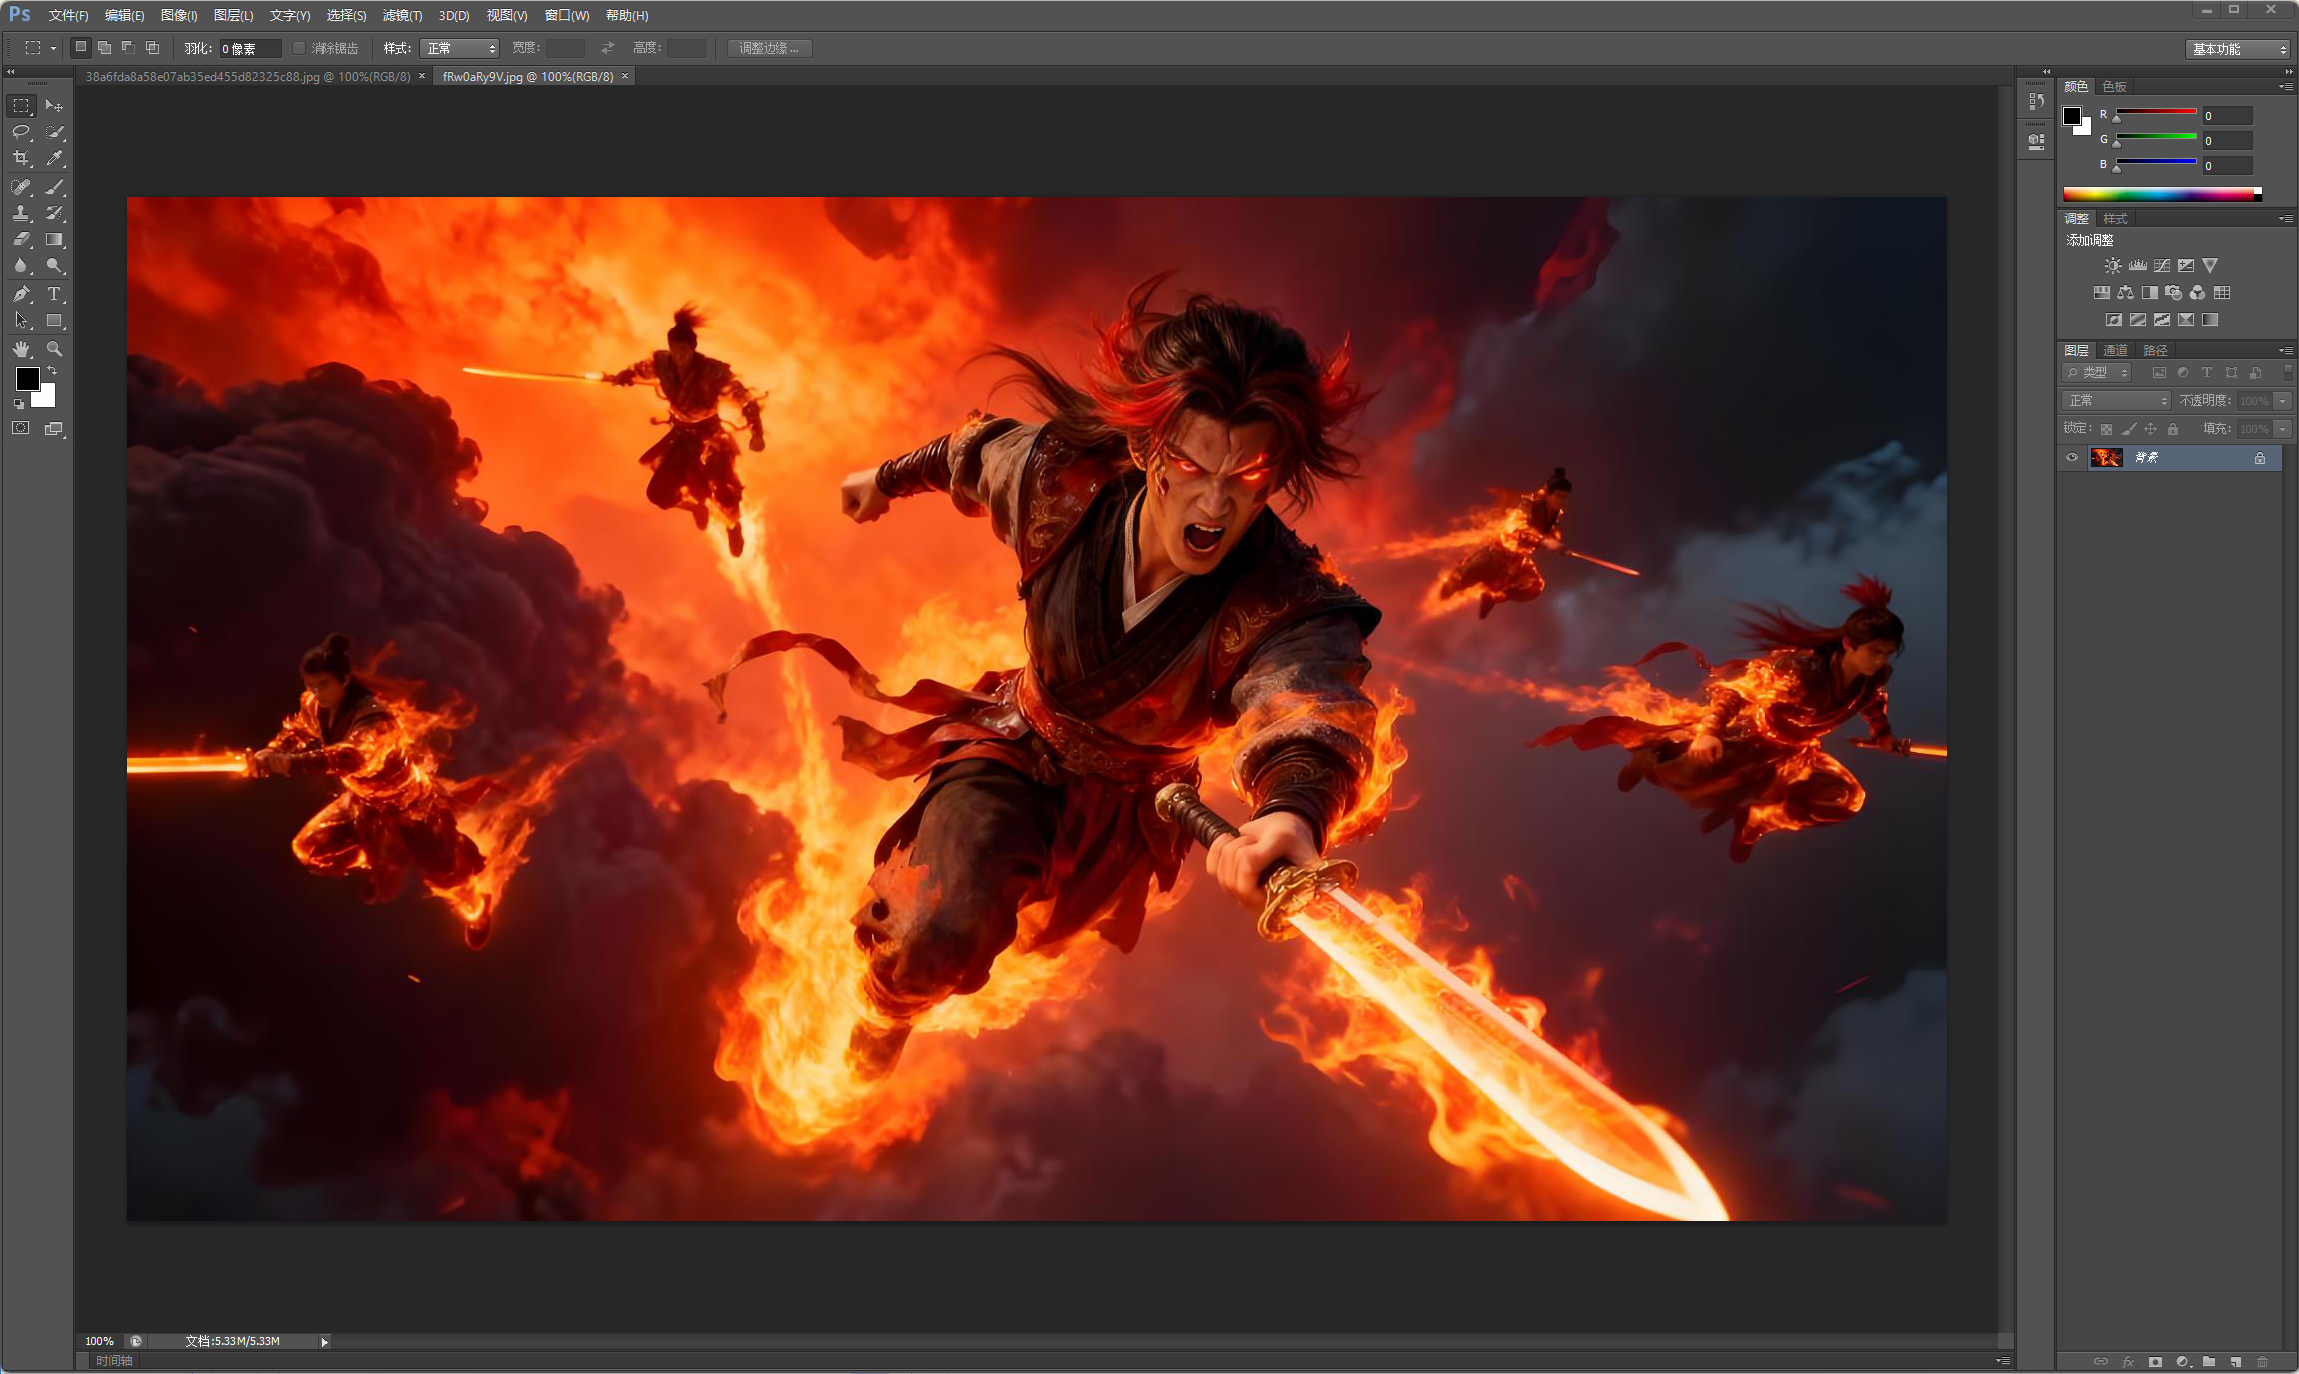The height and width of the screenshot is (1374, 2299).
Task: Switch to the 通道 channels tab
Action: click(2115, 350)
